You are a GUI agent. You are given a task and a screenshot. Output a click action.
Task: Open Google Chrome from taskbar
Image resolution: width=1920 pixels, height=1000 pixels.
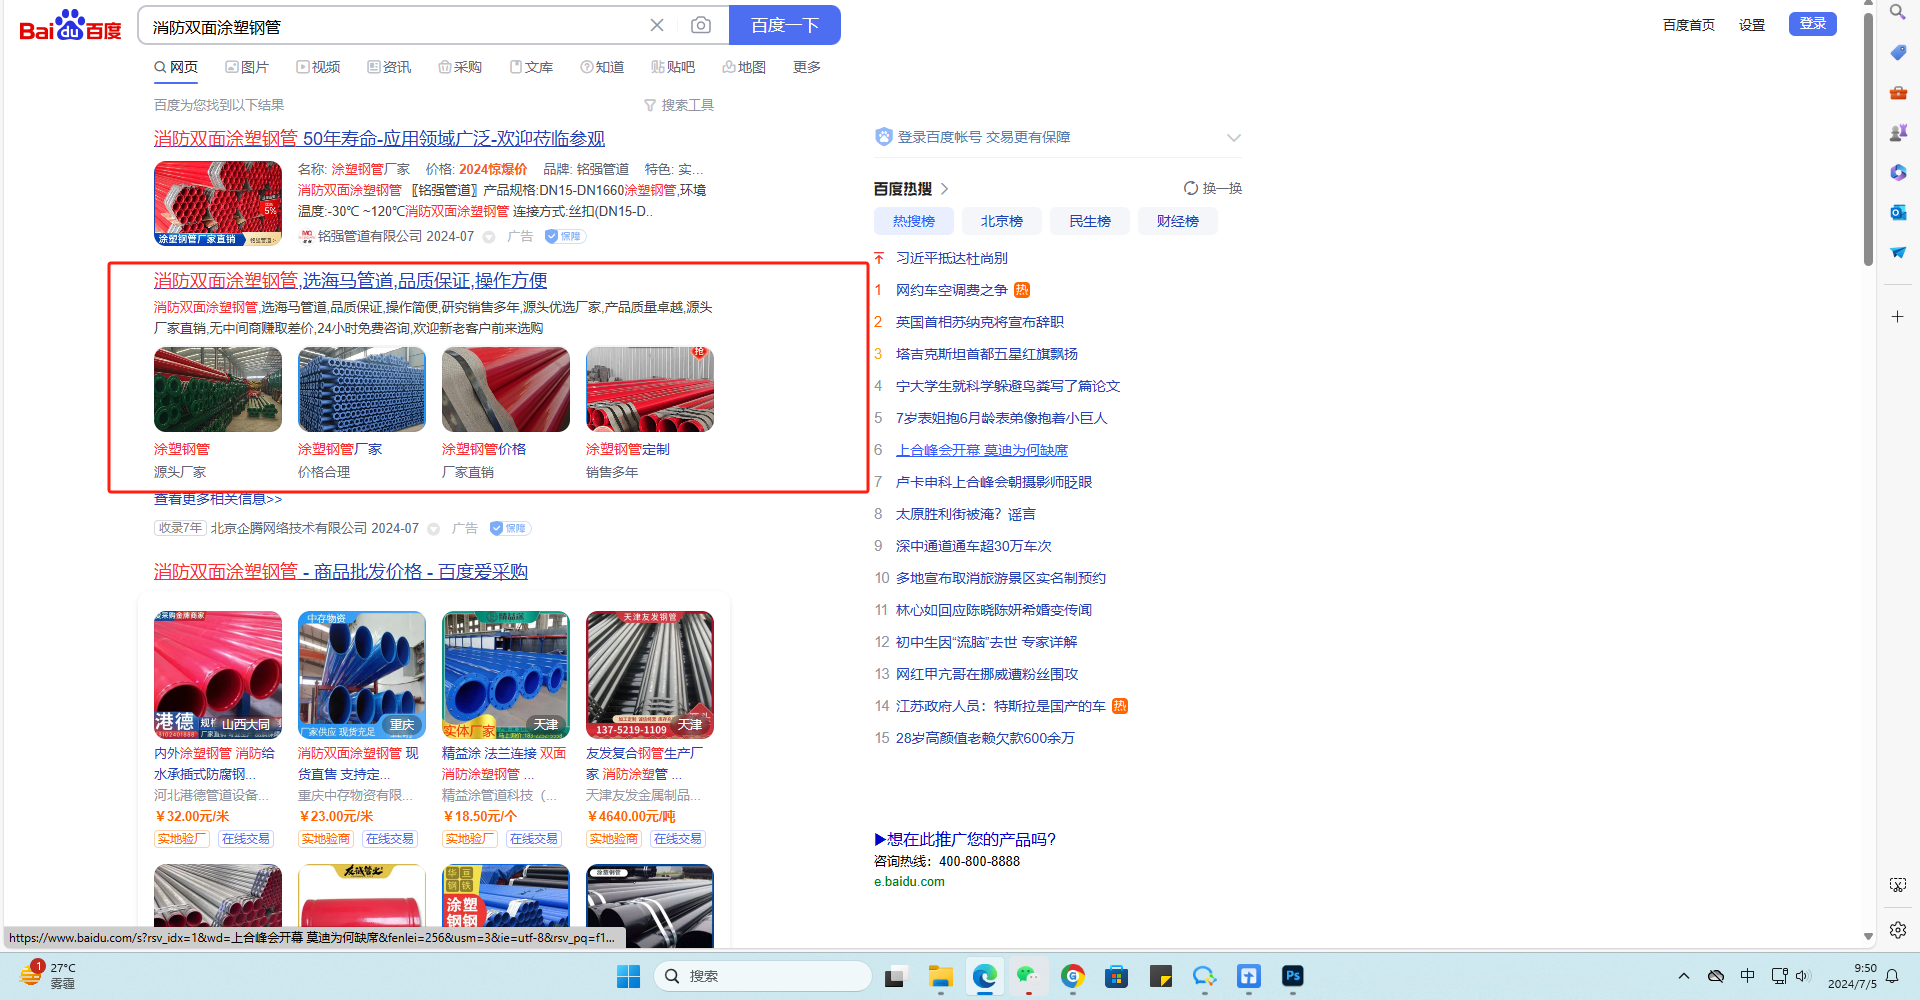(1073, 976)
